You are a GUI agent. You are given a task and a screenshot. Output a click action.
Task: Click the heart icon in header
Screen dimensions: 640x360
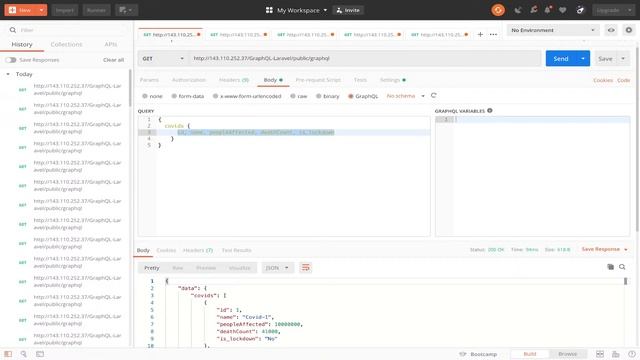tap(563, 10)
